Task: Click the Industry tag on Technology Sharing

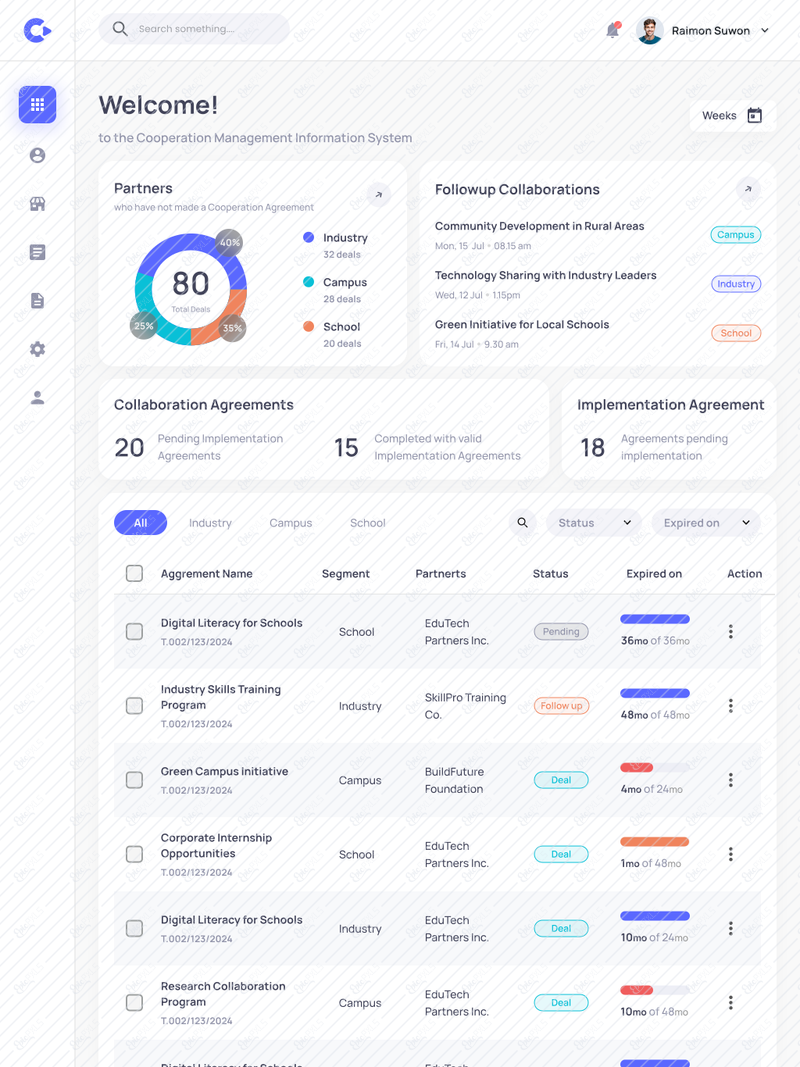Action: click(735, 284)
